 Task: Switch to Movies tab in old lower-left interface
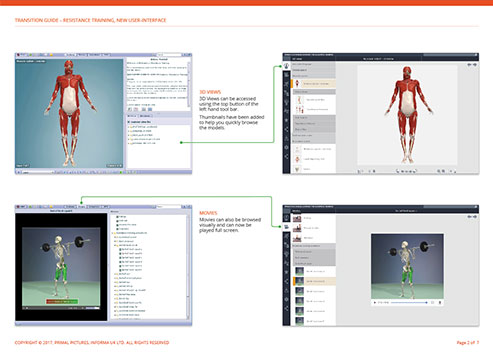pos(81,207)
